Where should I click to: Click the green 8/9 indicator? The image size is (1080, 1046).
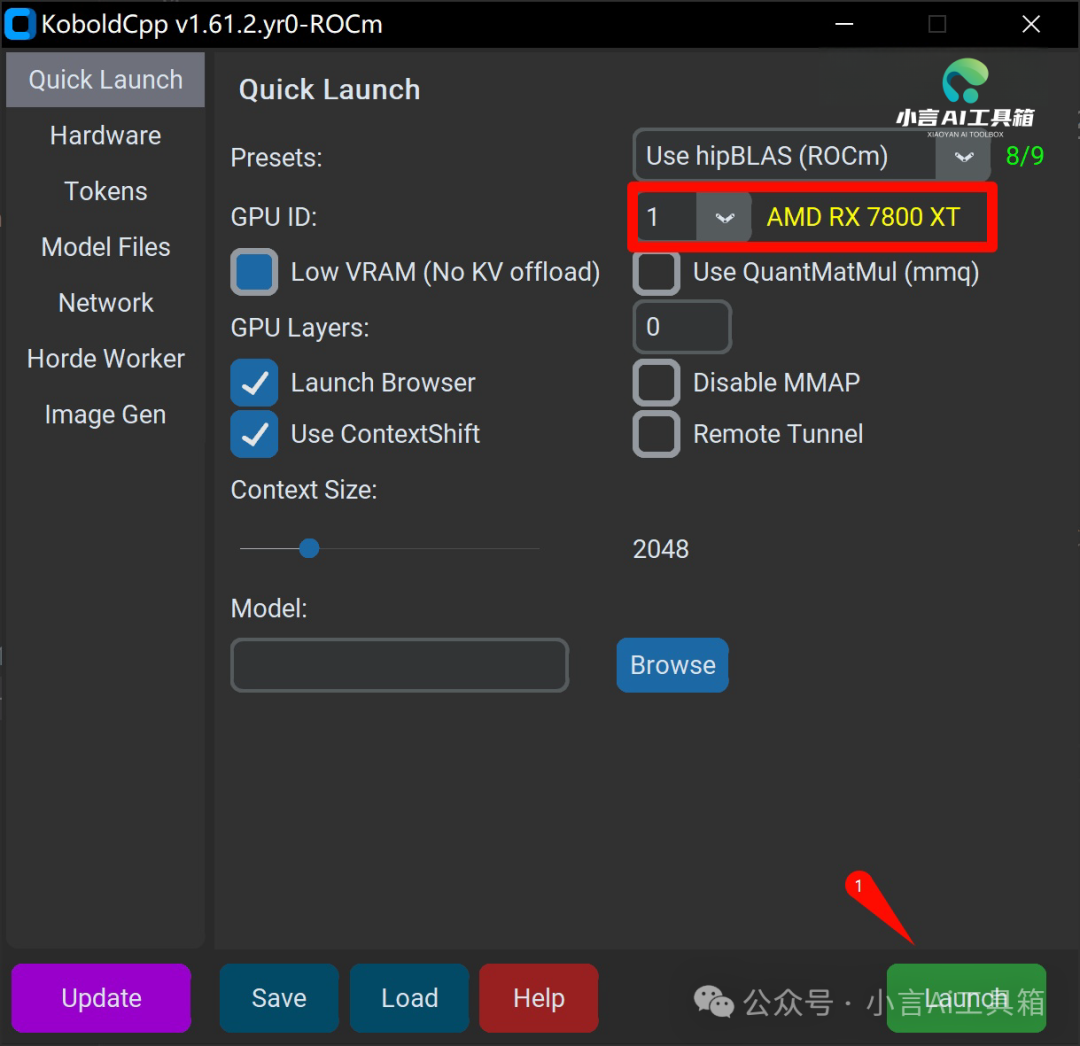1024,156
